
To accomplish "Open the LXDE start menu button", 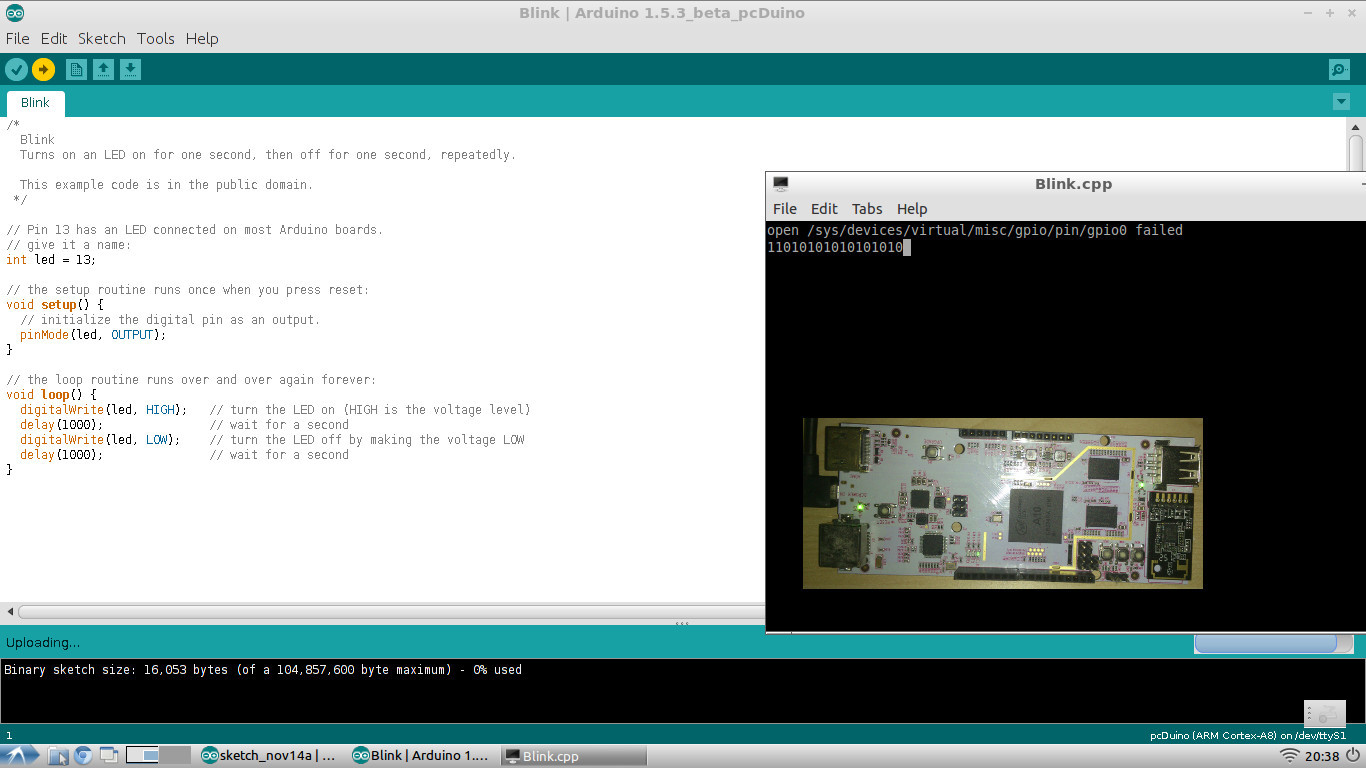I will point(21,756).
